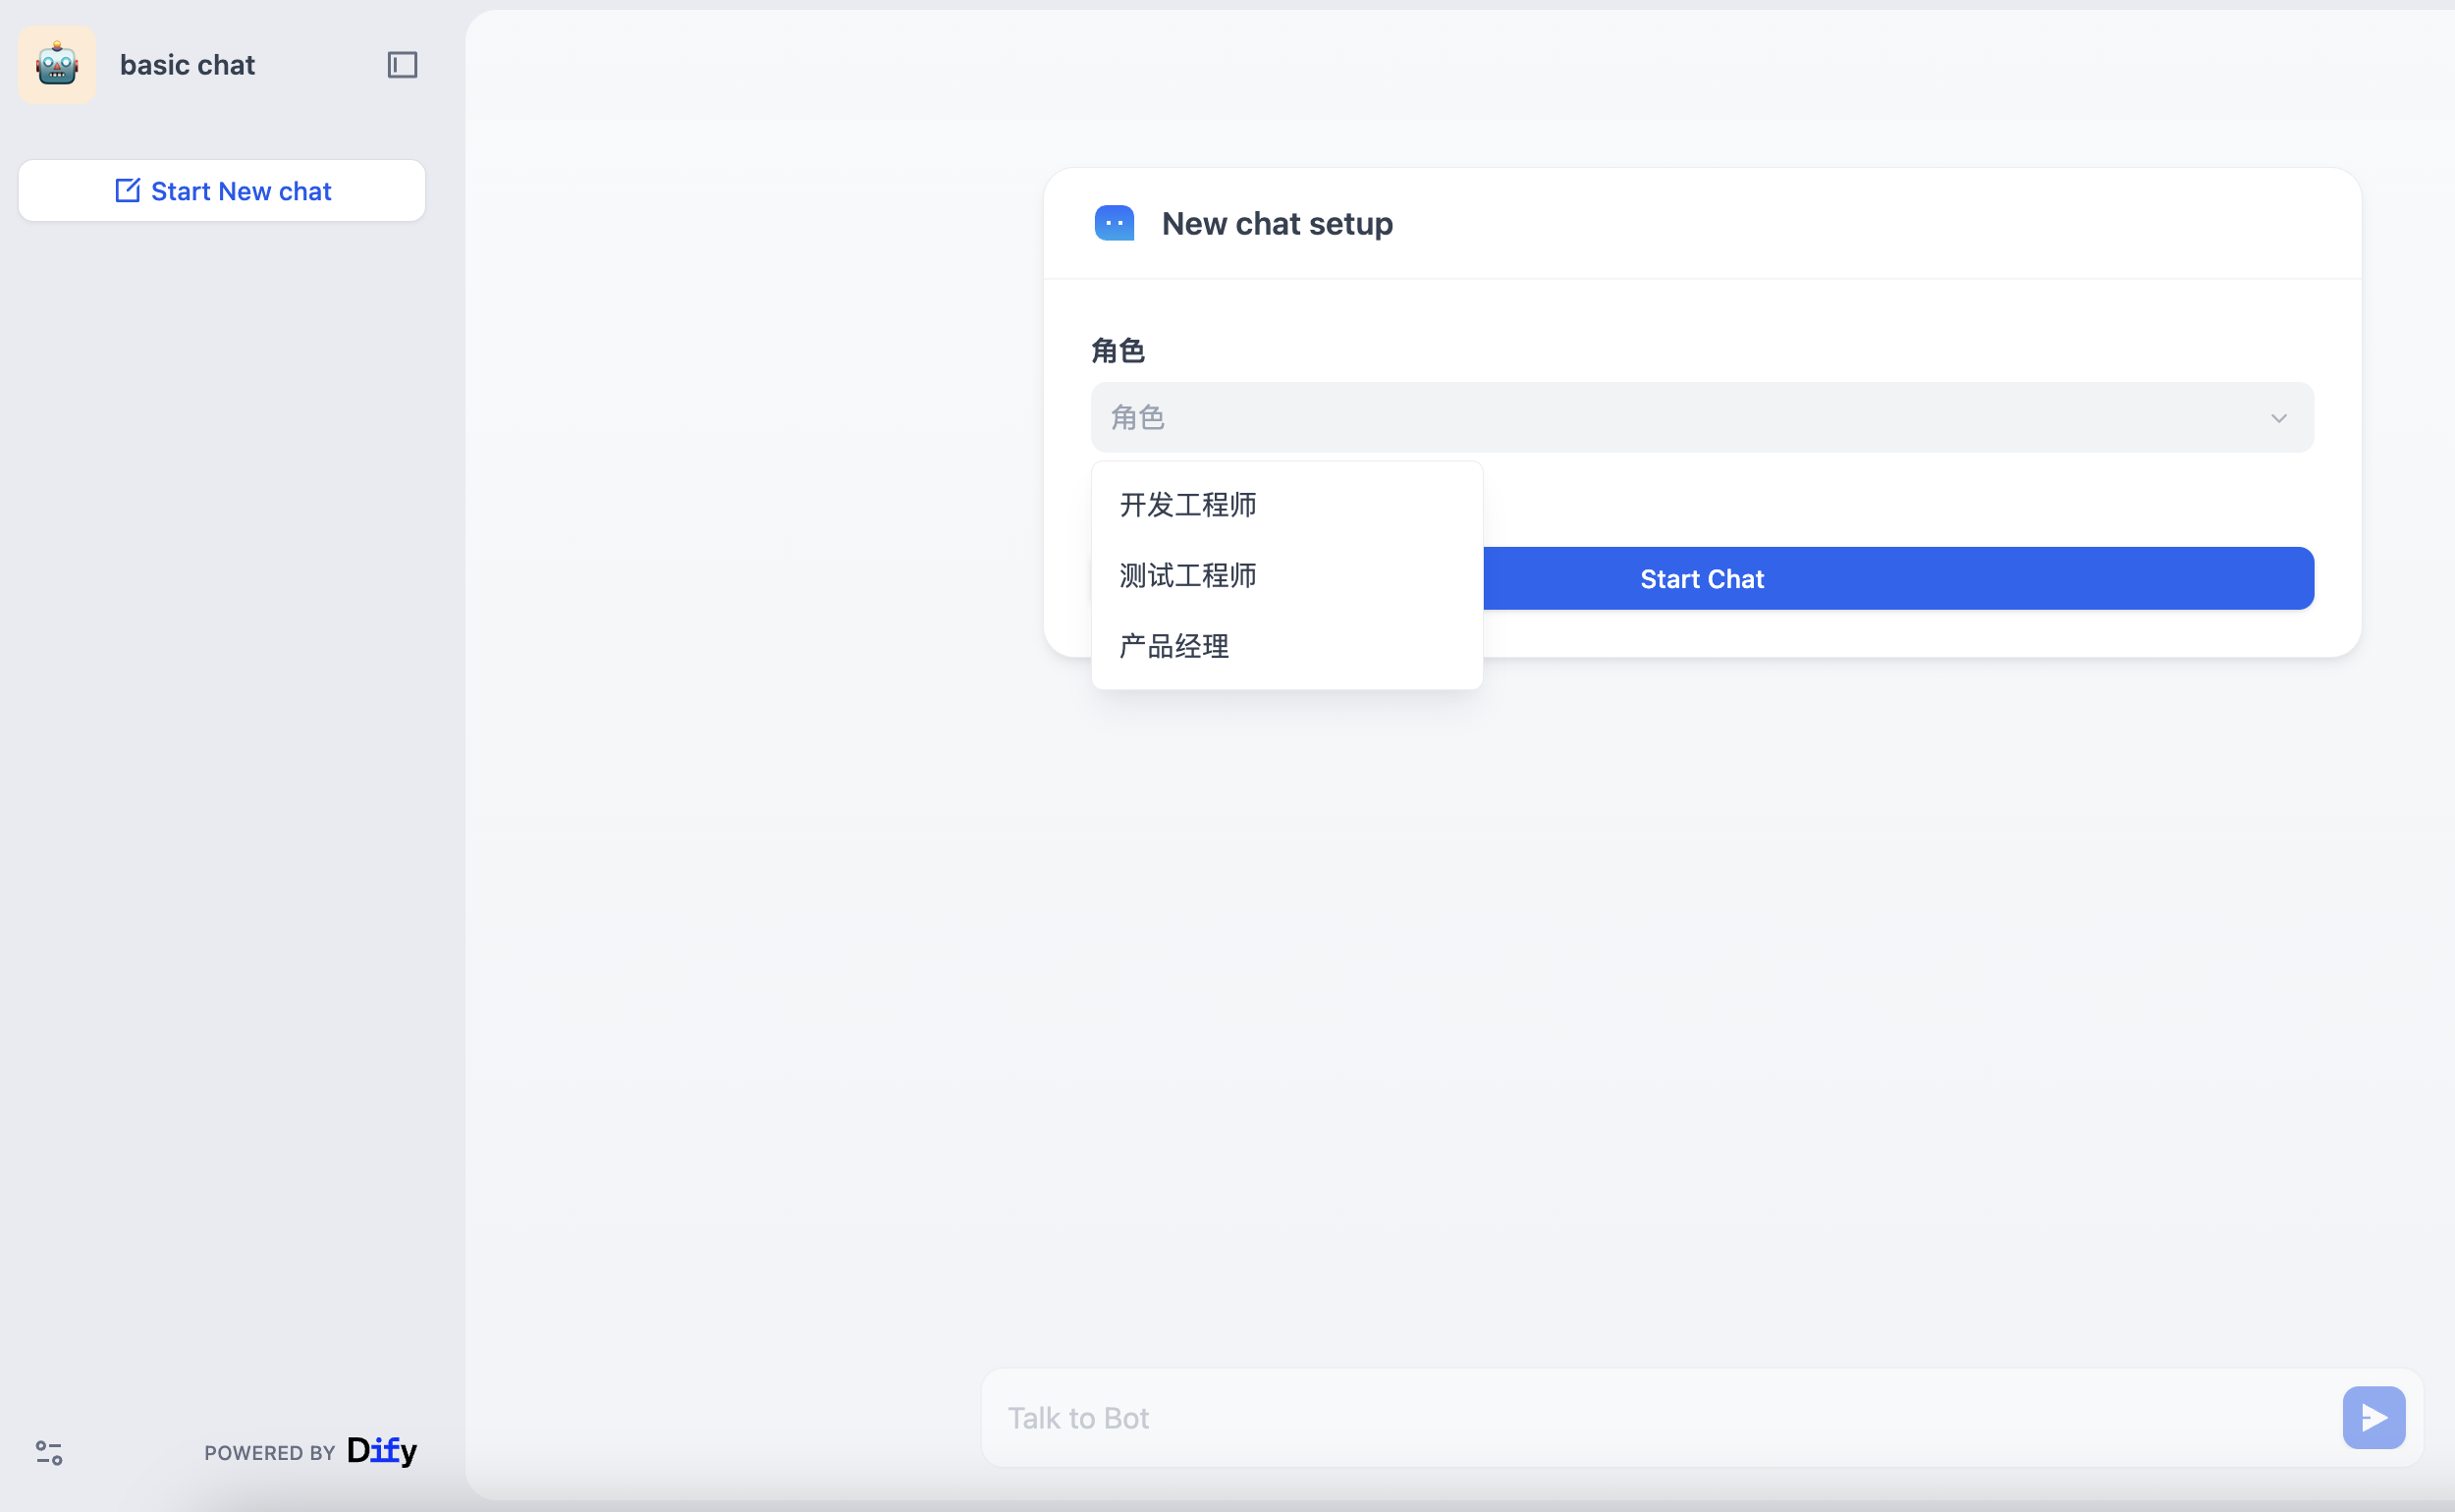The image size is (2455, 1512).
Task: Choose 测试工程师 option
Action: (1187, 576)
